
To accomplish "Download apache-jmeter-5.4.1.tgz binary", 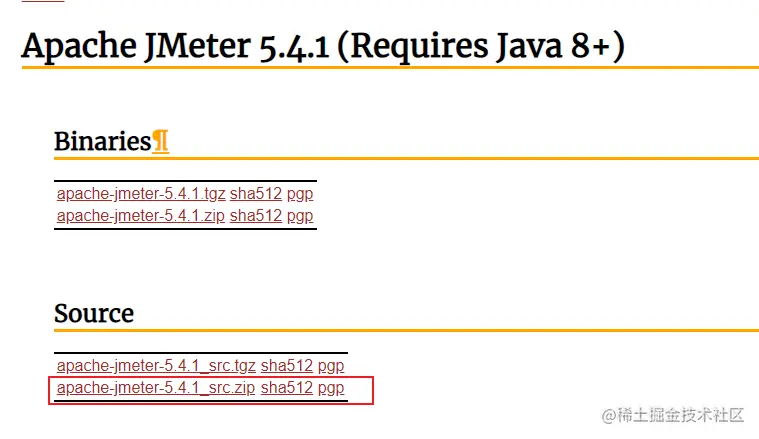I will click(x=141, y=194).
